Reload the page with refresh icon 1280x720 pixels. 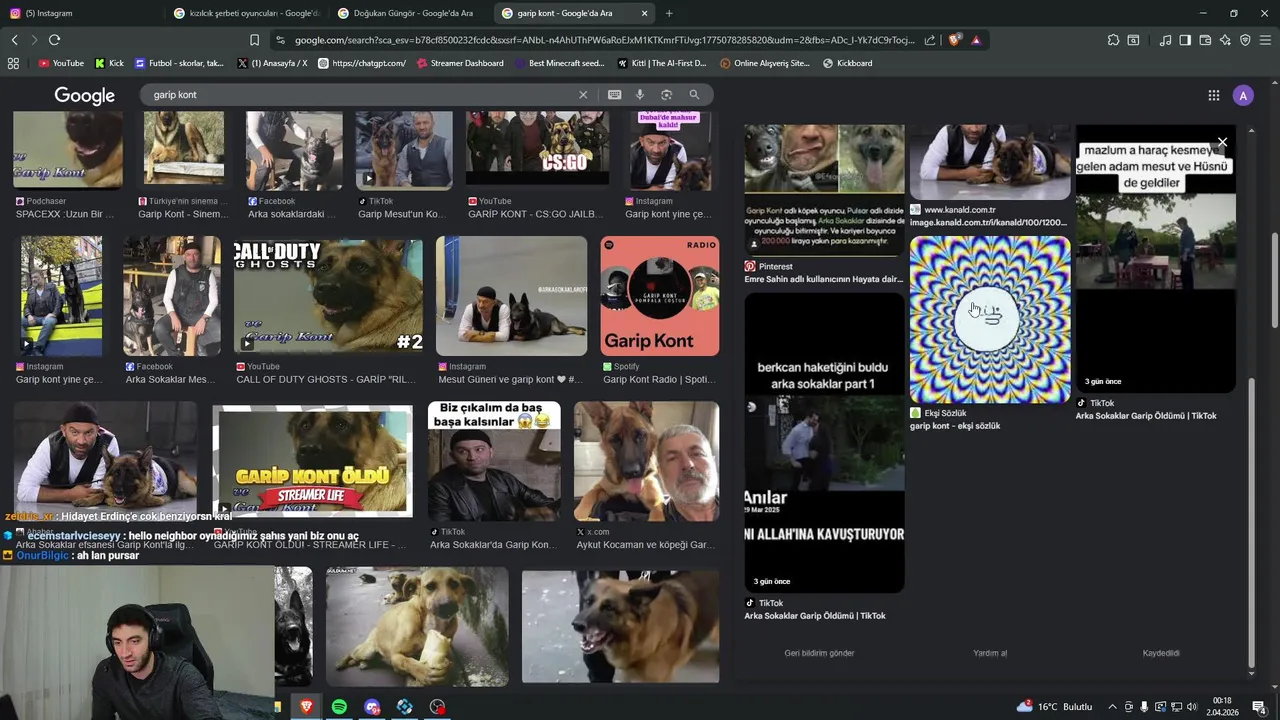click(54, 40)
